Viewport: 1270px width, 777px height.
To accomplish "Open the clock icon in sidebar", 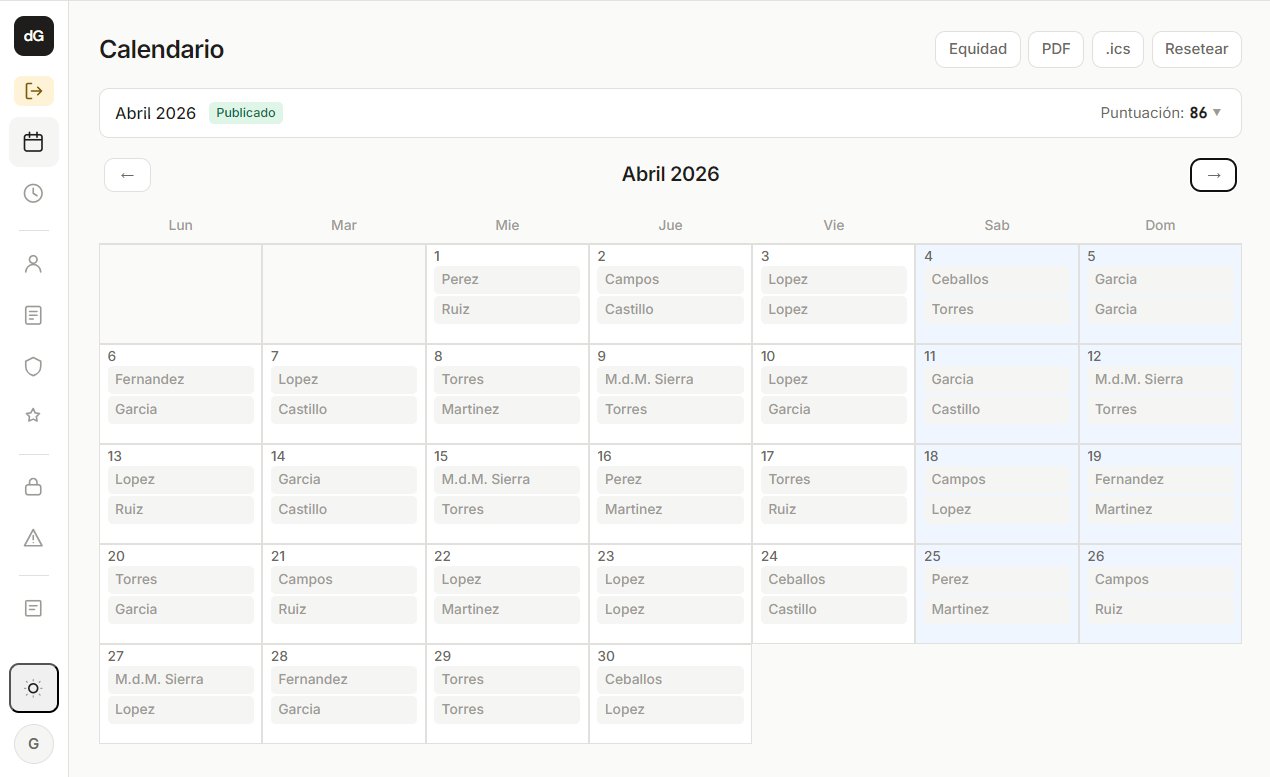I will point(34,193).
